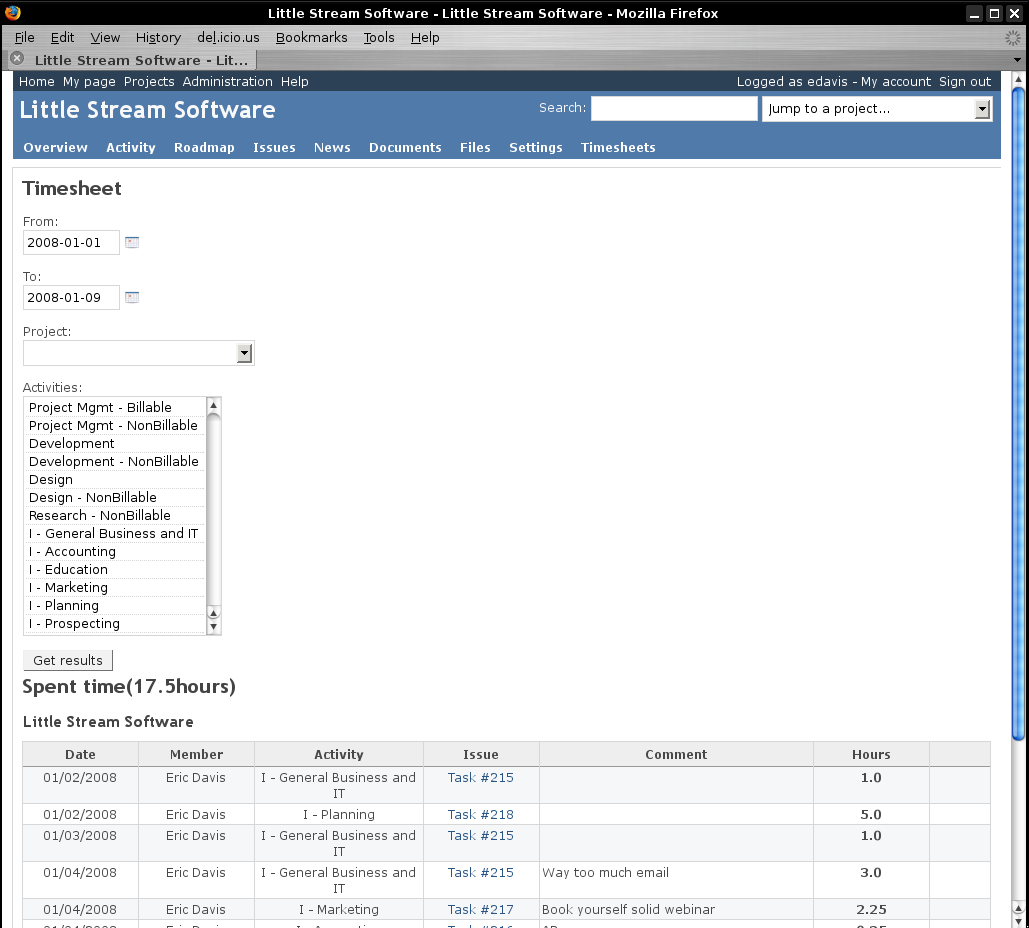The height and width of the screenshot is (928, 1029).
Task: Click the Firefox logo in title bar
Action: 13,13
